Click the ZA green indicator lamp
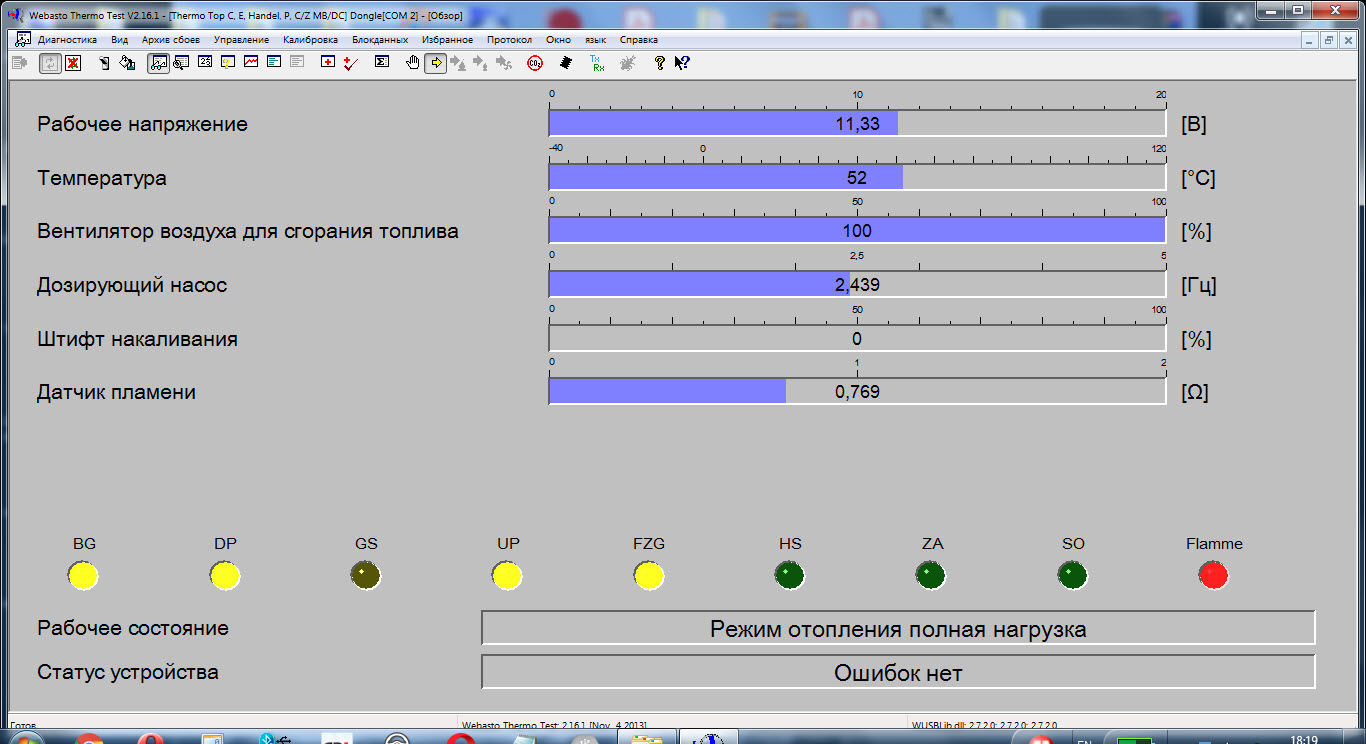Screen dimensions: 1366x744 (x=931, y=576)
